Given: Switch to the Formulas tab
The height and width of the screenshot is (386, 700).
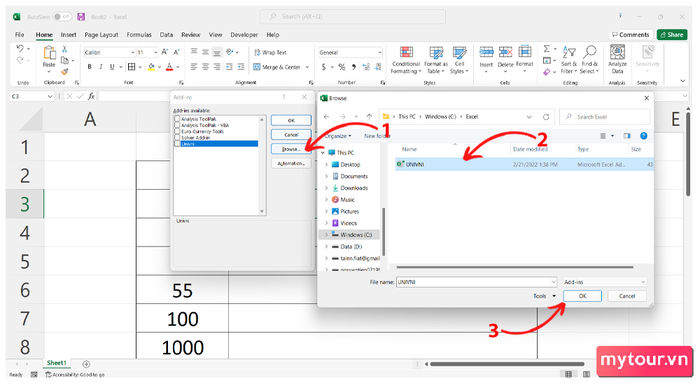Looking at the screenshot, I should pyautogui.click(x=139, y=35).
